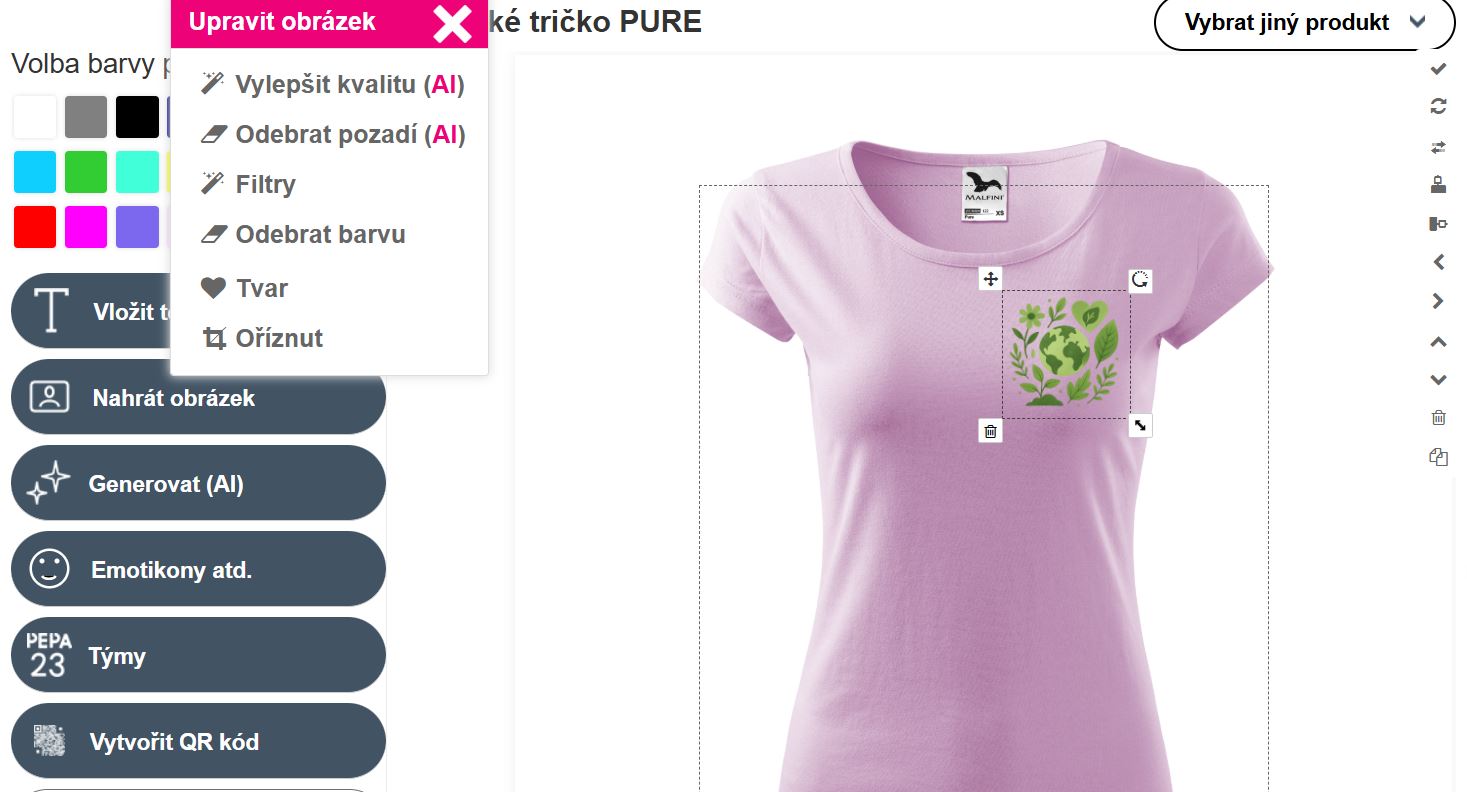Close the Upravit obrázek panel

[452, 23]
